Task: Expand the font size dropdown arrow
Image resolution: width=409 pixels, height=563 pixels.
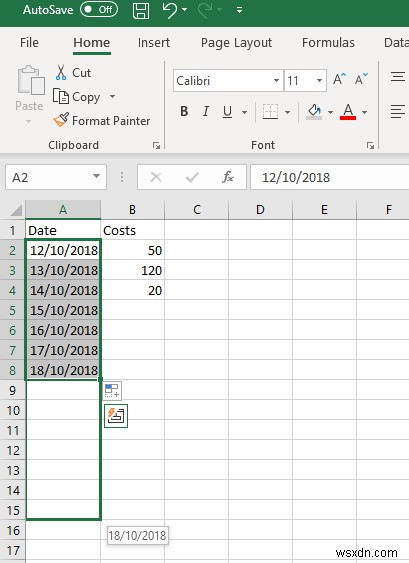Action: (x=319, y=80)
